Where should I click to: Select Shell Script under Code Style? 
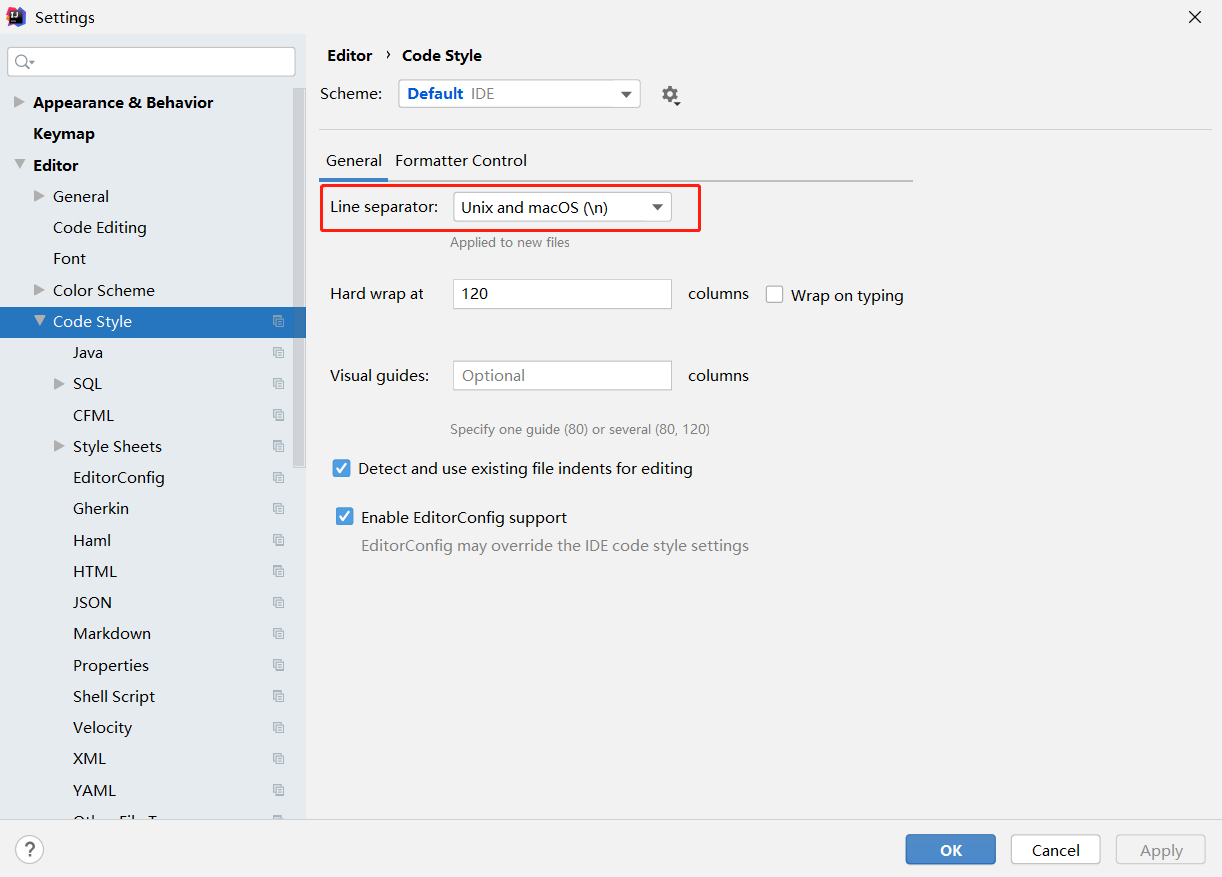114,697
